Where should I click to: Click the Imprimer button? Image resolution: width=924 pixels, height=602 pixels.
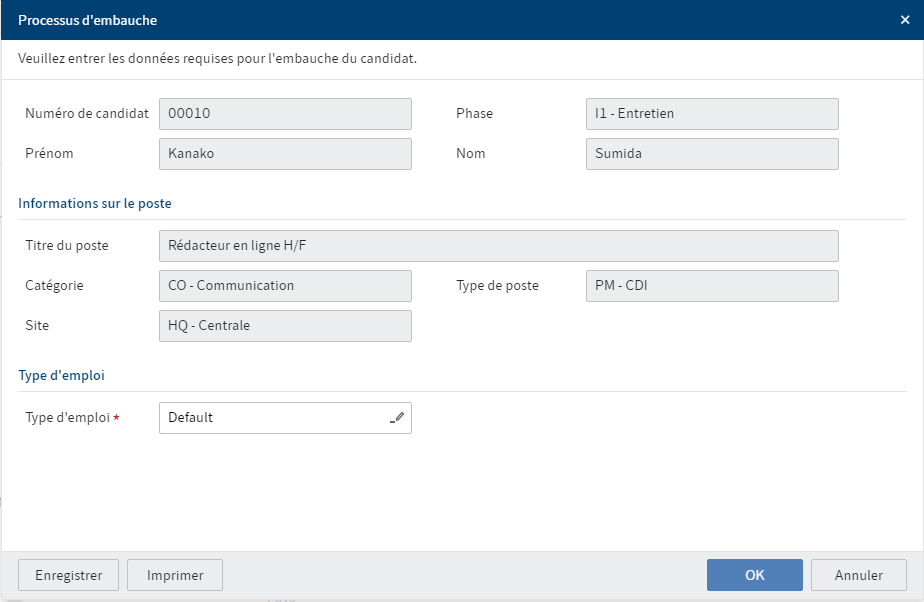[x=175, y=575]
